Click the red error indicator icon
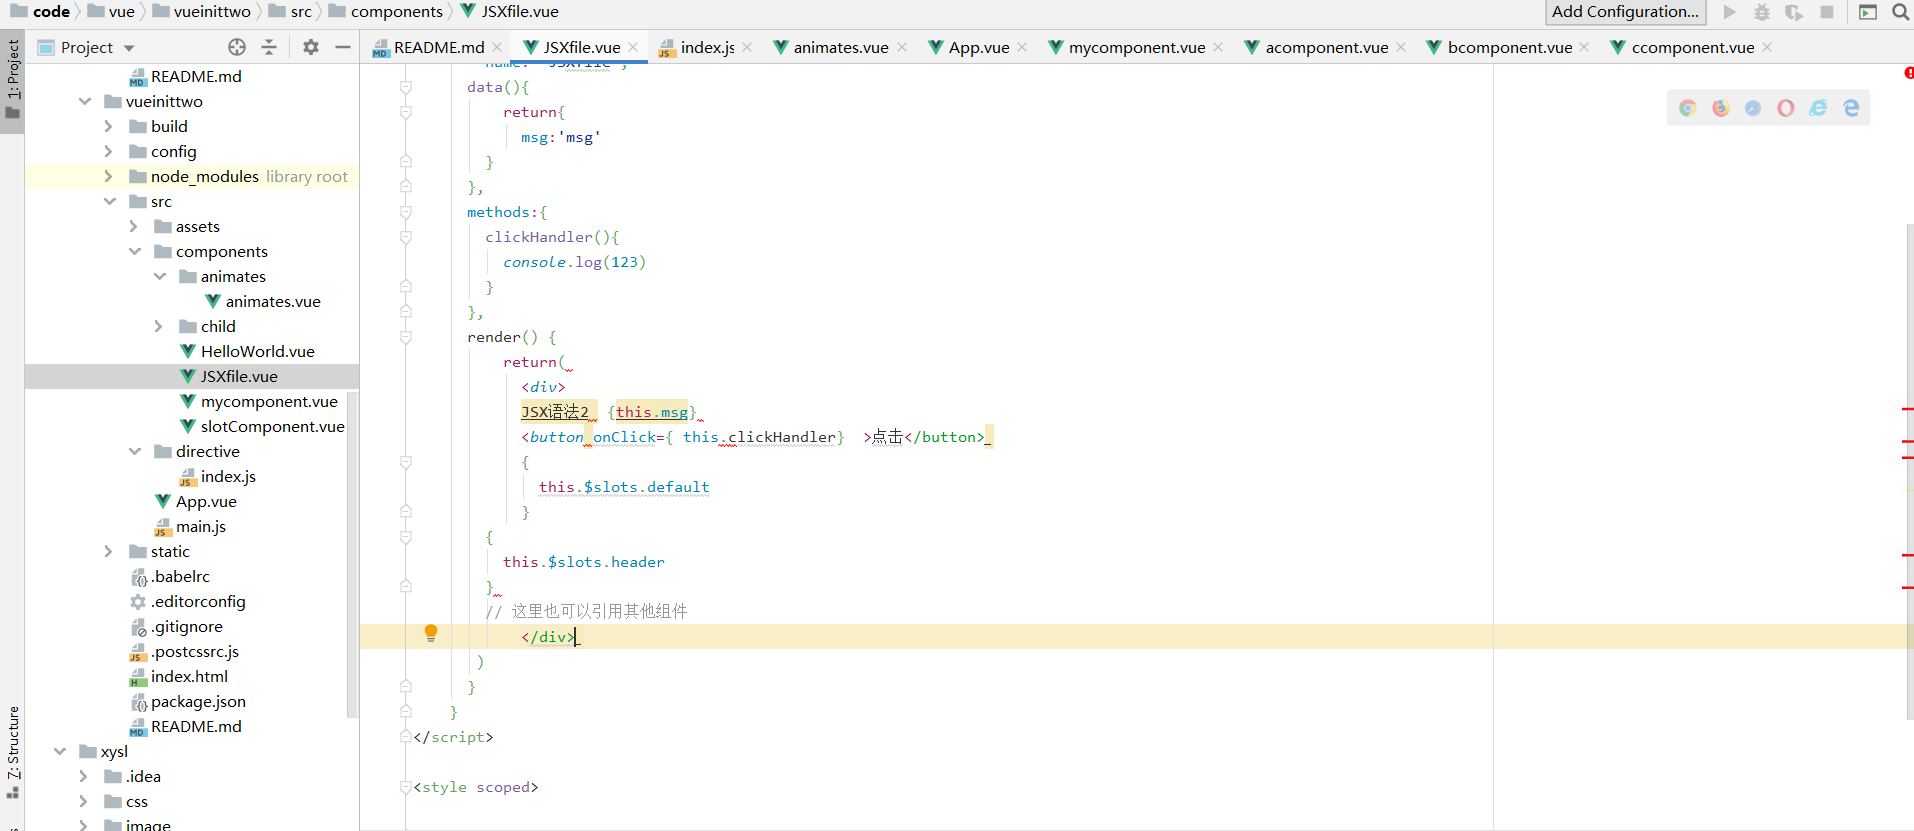1914x831 pixels. click(1909, 73)
